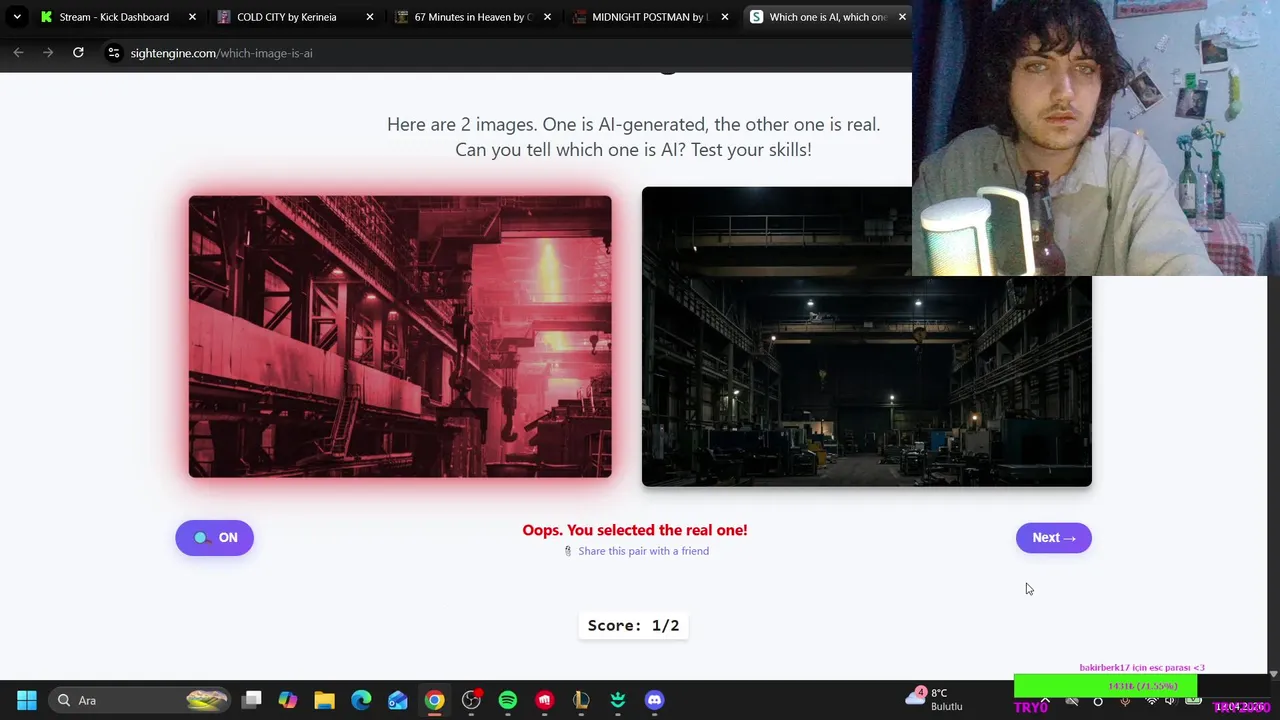This screenshot has width=1280, height=720.
Task: Click 'Oops. You selected the real one!' message
Action: [x=635, y=530]
